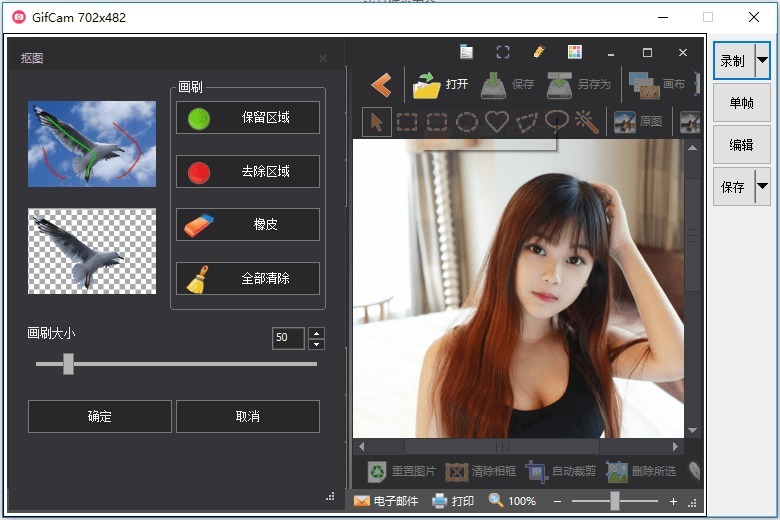Pick the arrow pointer tool

point(377,122)
